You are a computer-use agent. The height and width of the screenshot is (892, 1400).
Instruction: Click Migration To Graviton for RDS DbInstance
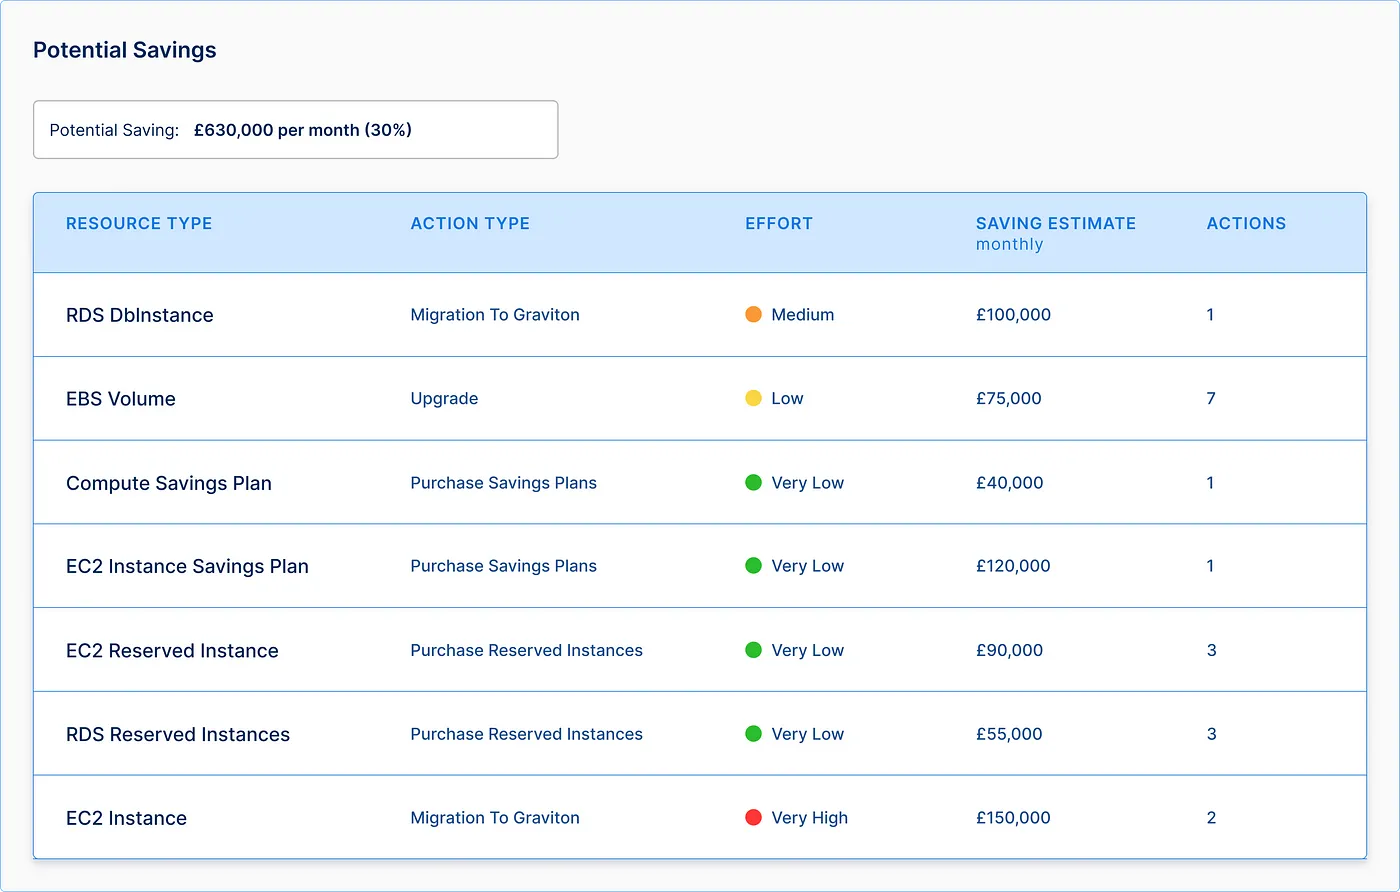point(495,315)
